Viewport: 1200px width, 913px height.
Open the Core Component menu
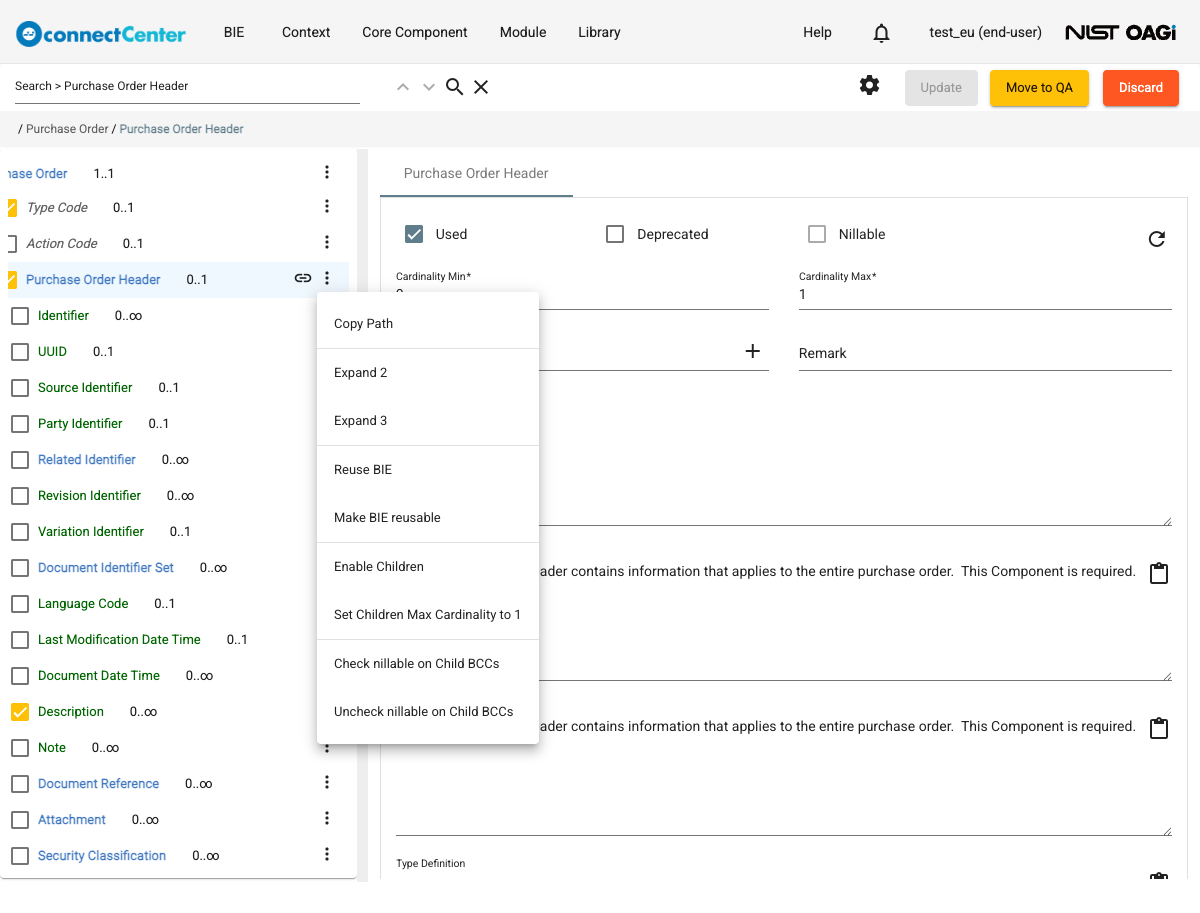coord(415,32)
